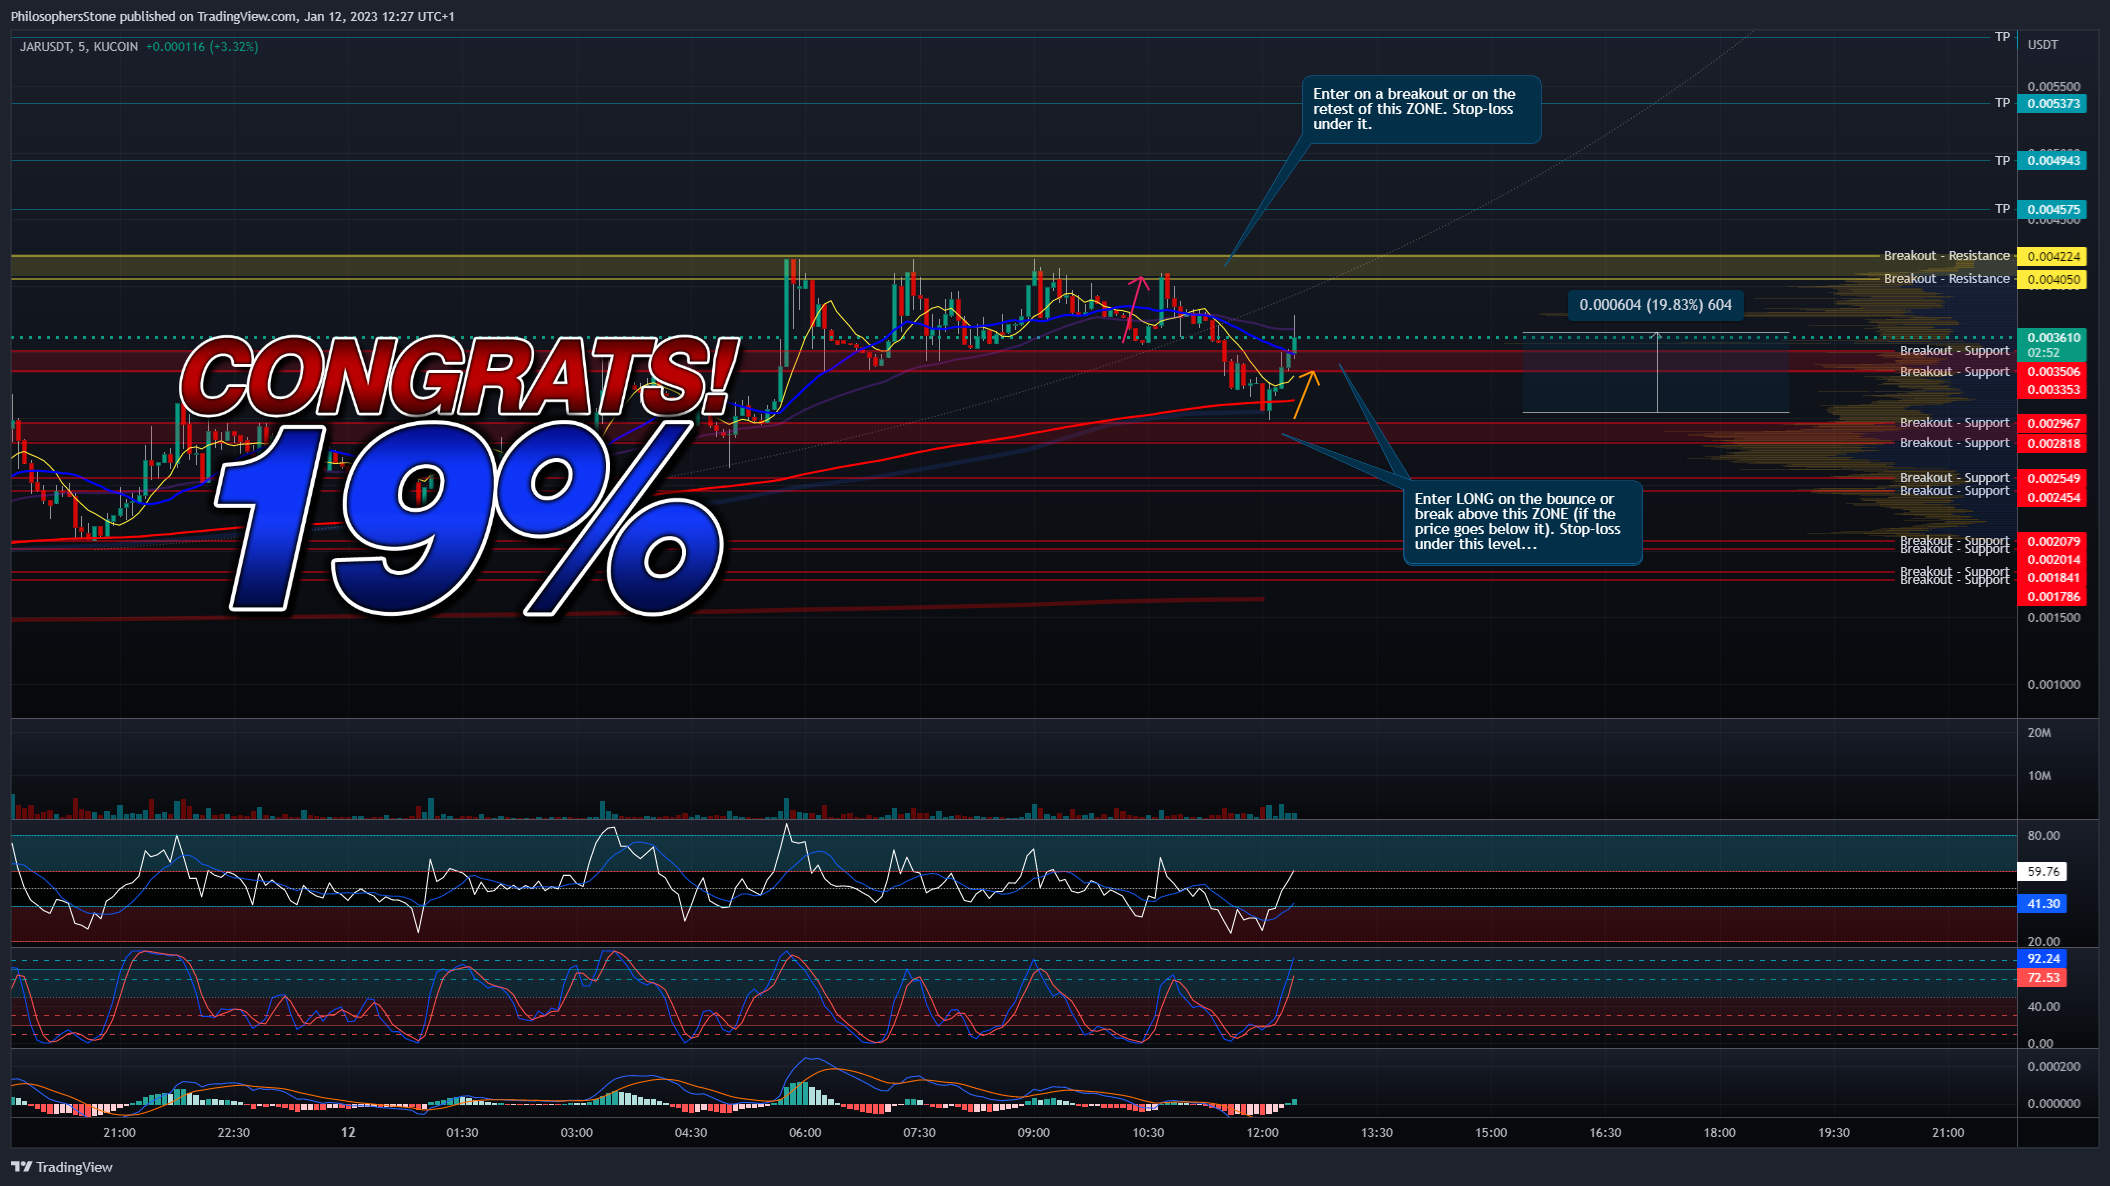Click the 20M volume axis label
2110x1186 pixels.
coord(2039,733)
